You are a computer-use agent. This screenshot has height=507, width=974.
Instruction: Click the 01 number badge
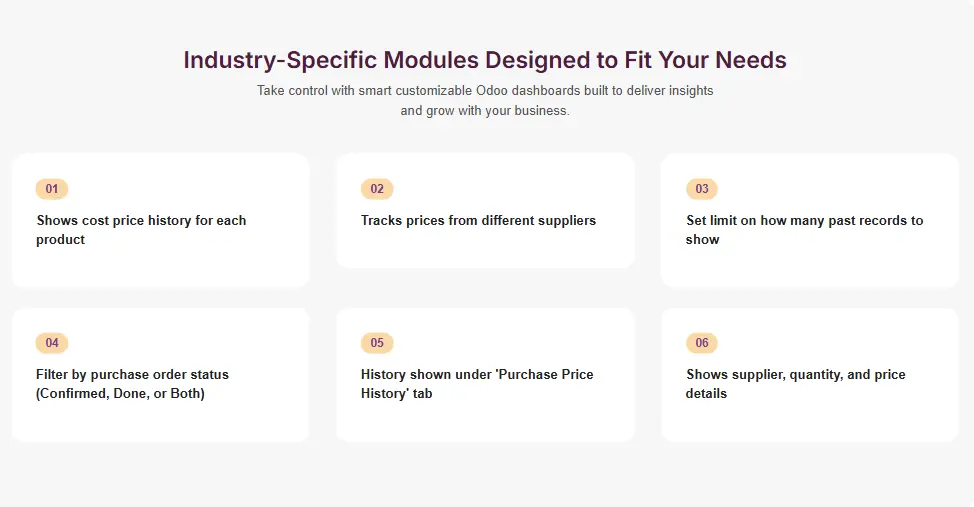52,189
